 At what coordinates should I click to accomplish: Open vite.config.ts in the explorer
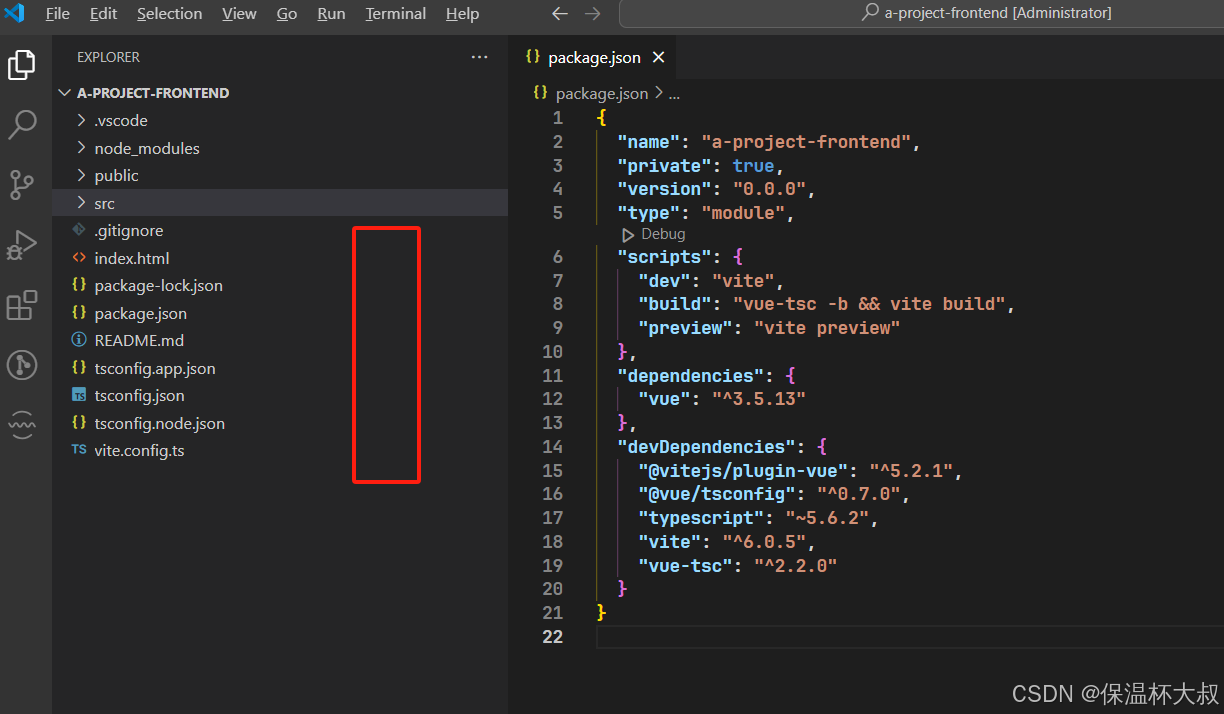(x=139, y=451)
